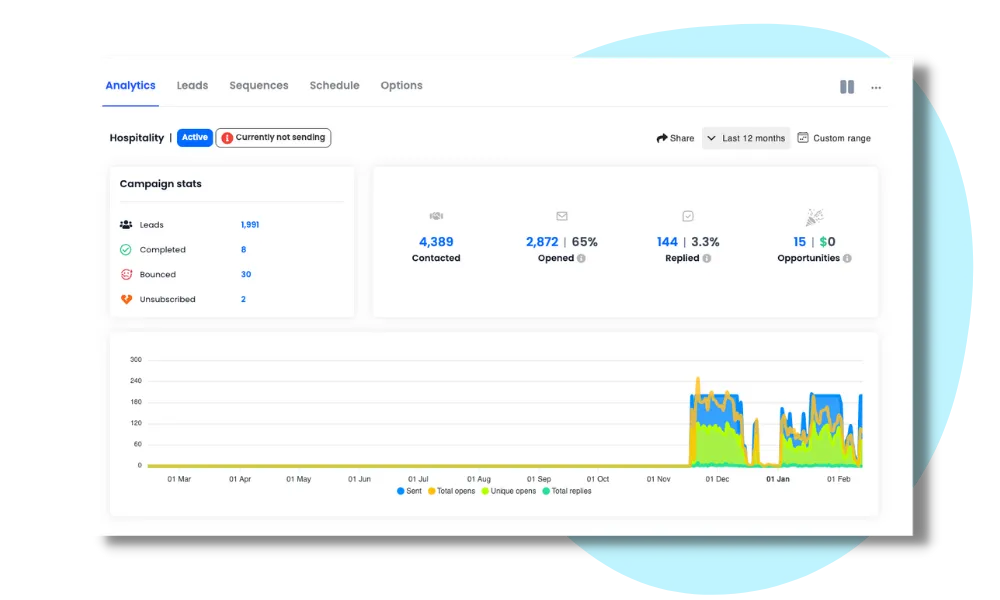
Task: Switch to the Sequences tab
Action: (258, 86)
